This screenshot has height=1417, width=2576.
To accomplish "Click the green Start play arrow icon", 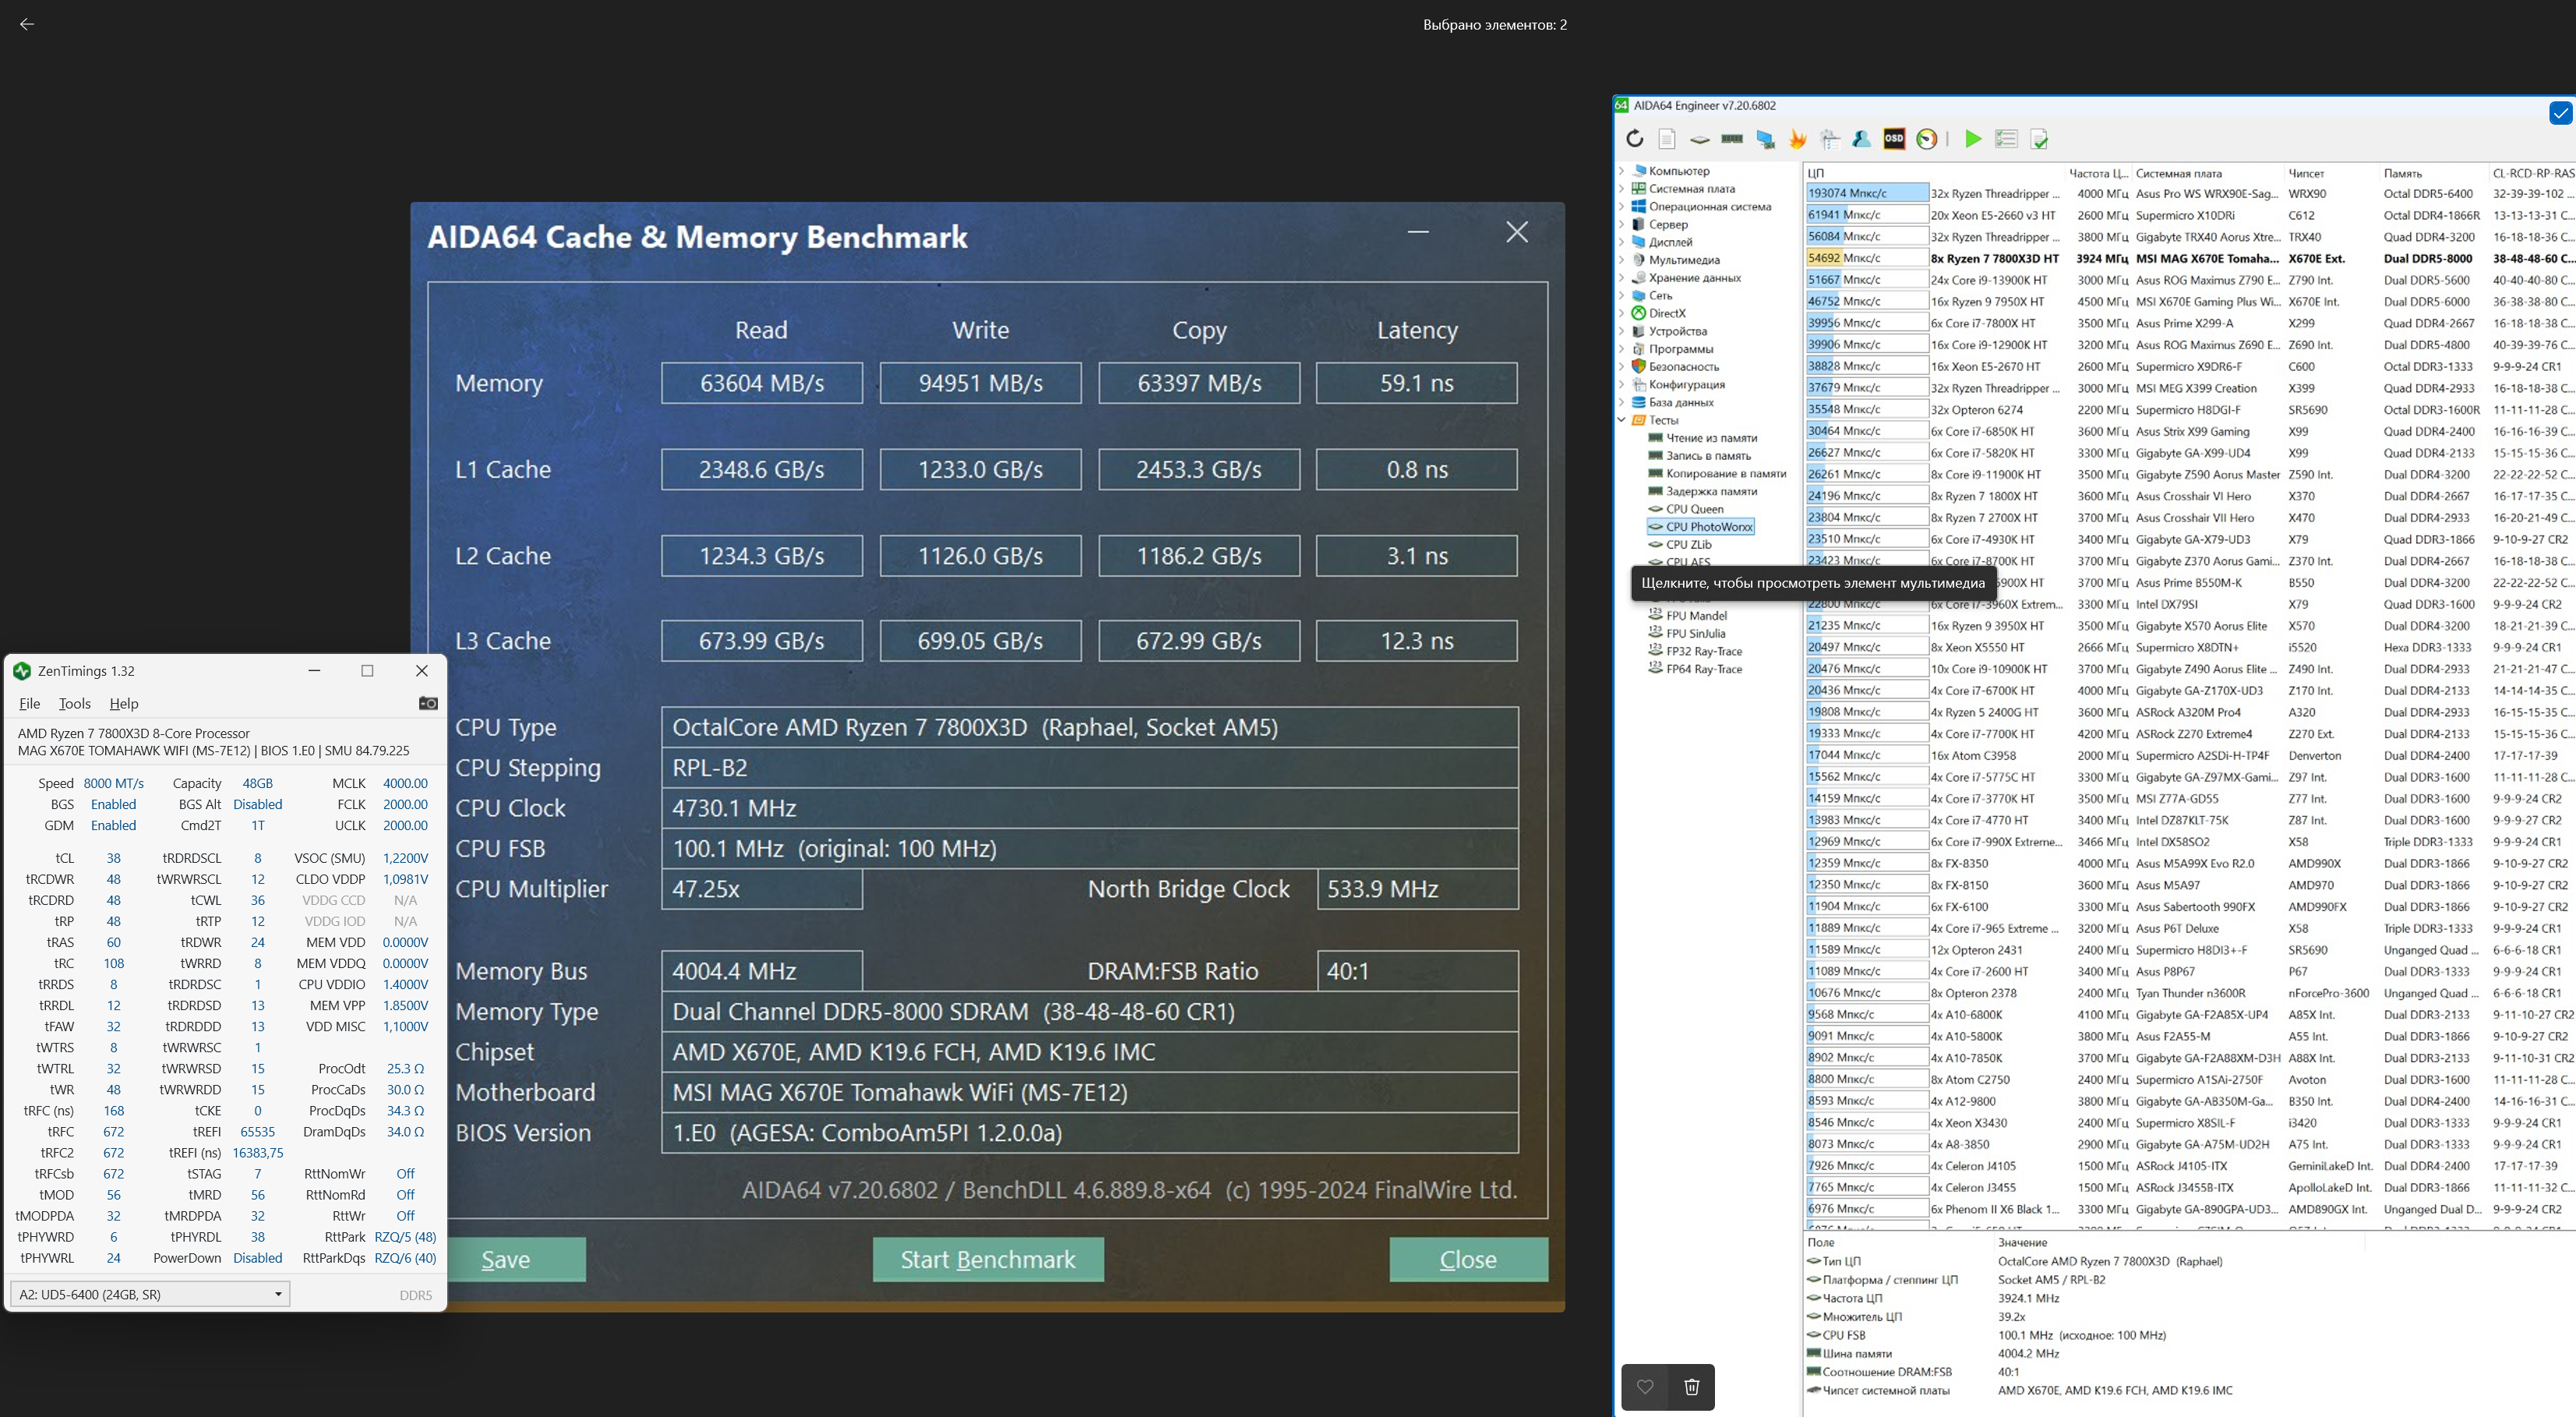I will tap(1973, 139).
